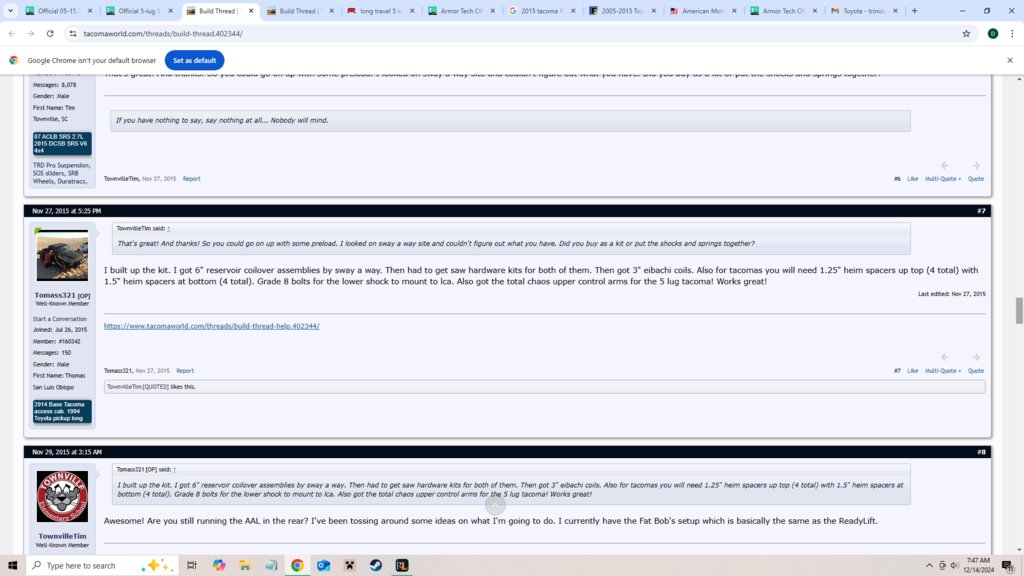Open a new tab with plus button
Screen dimensions: 1024x576
[x=914, y=10]
